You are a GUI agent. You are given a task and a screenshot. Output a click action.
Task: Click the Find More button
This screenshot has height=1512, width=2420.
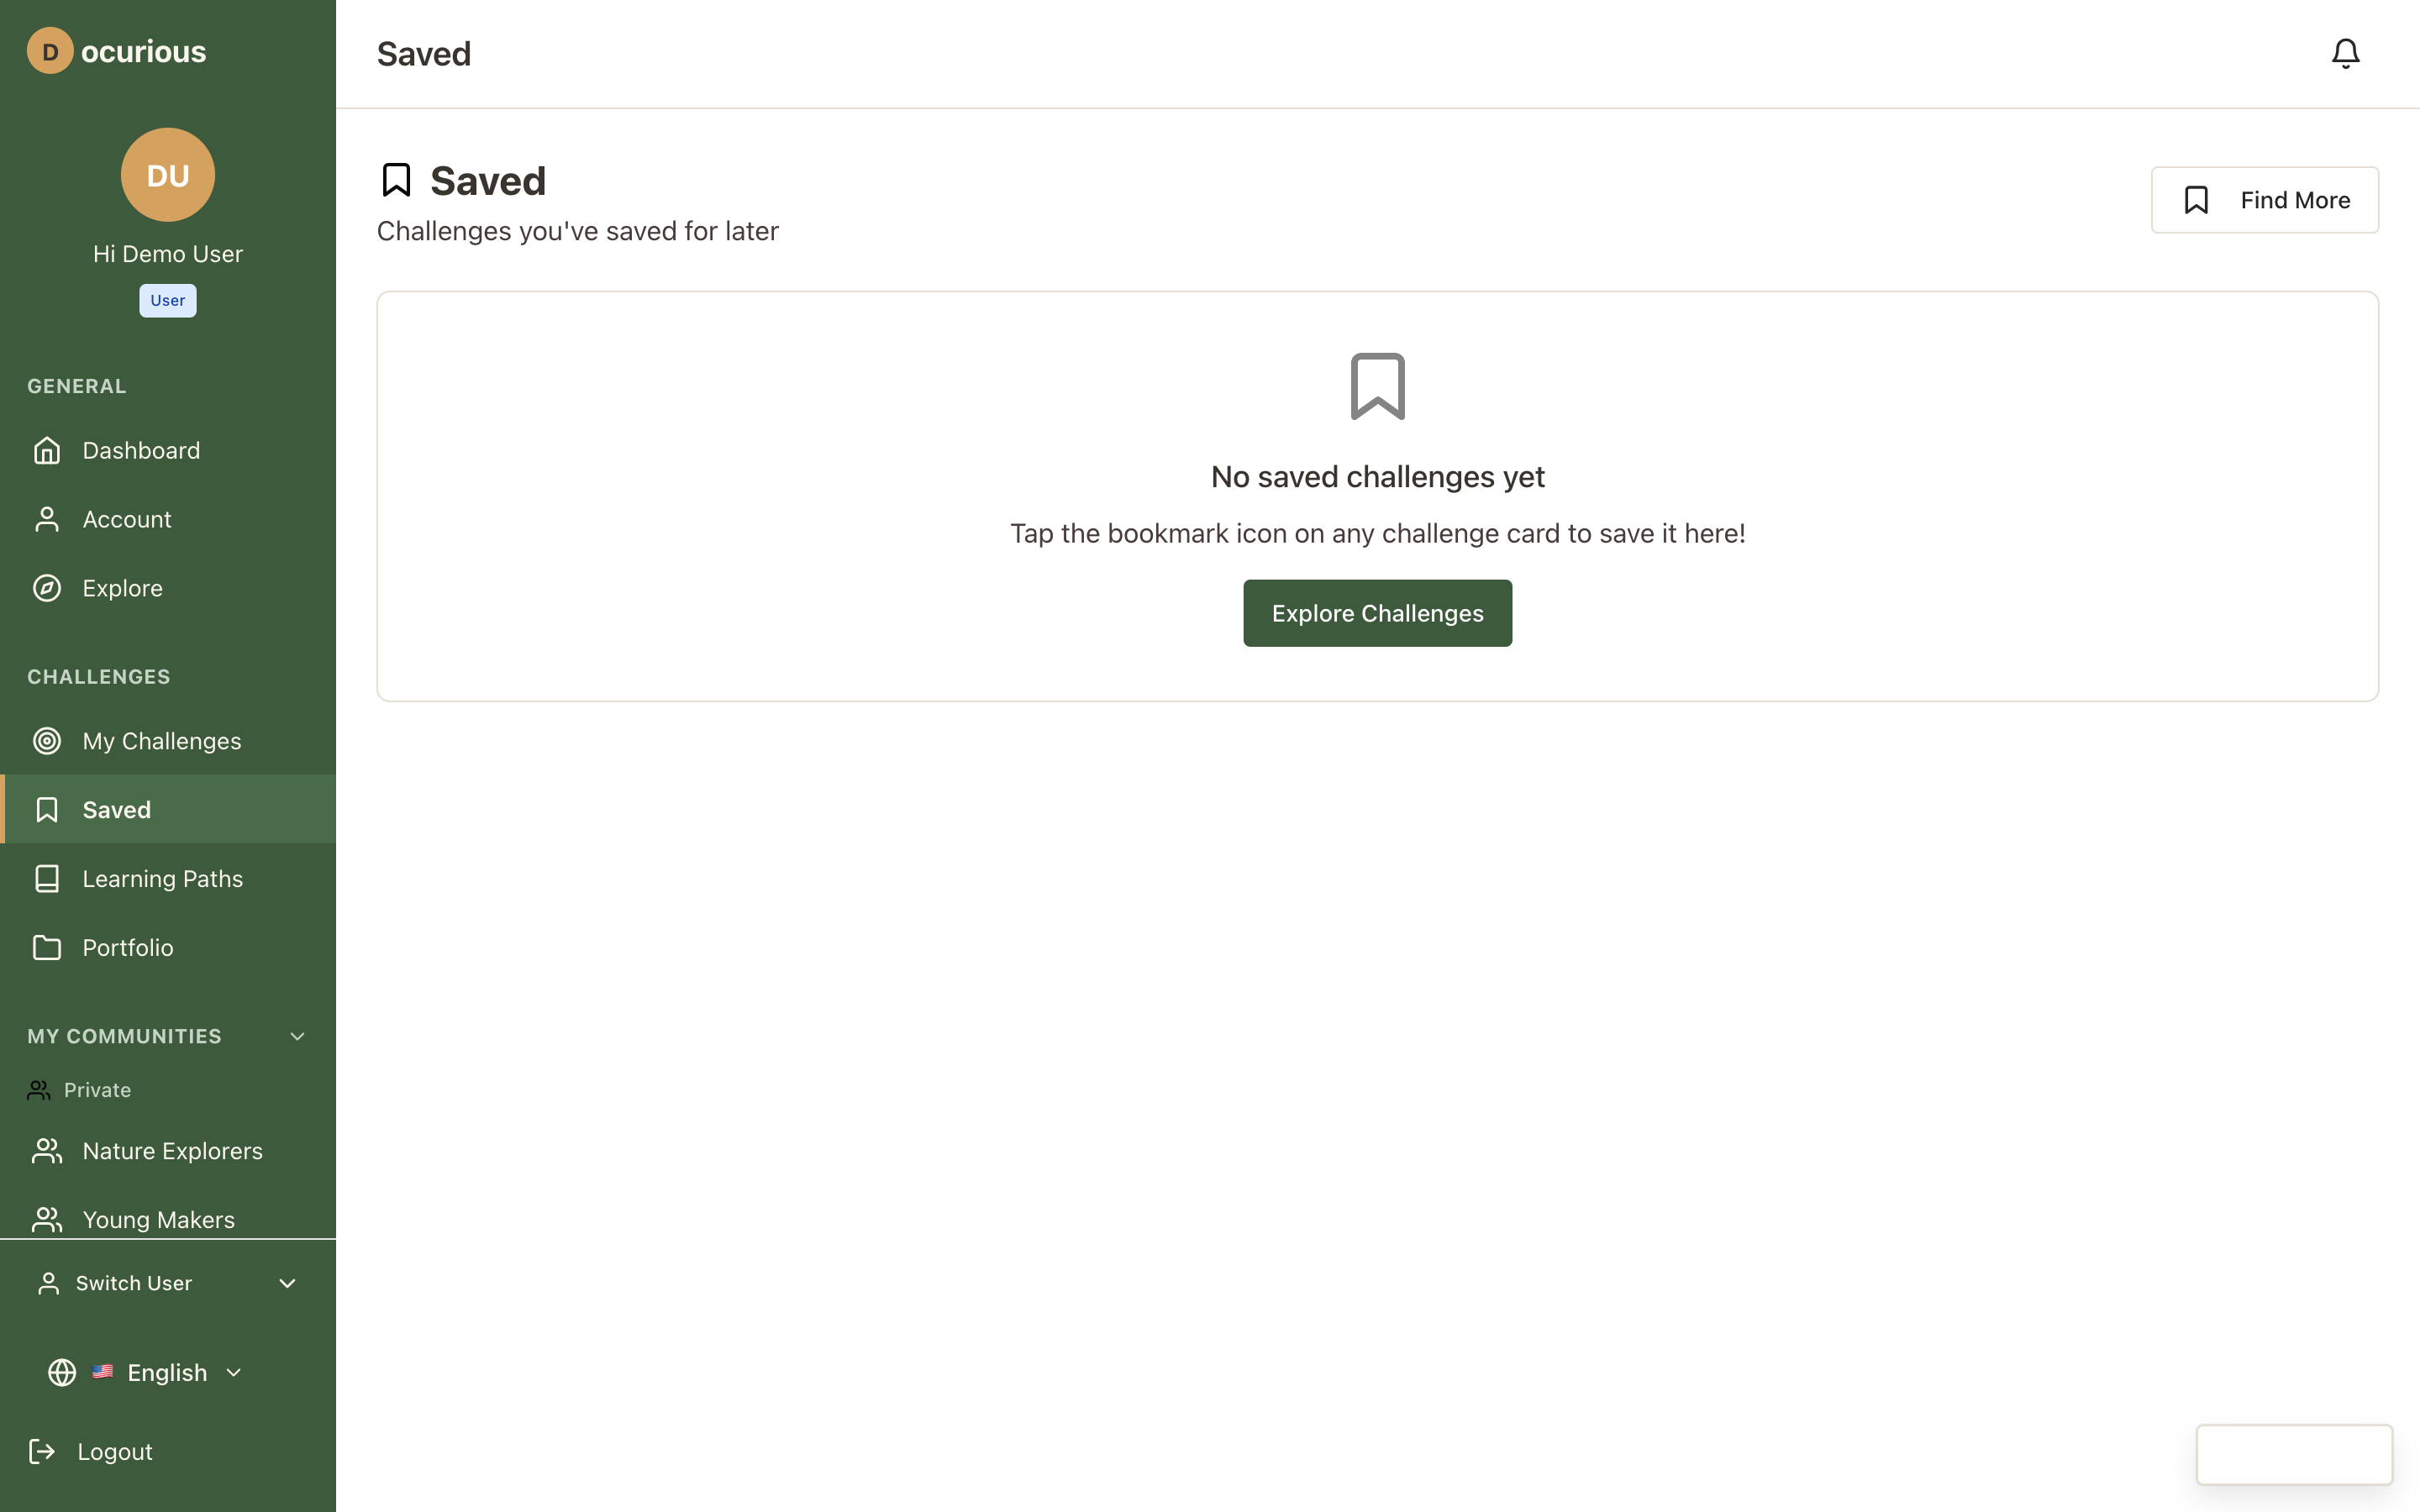2264,200
